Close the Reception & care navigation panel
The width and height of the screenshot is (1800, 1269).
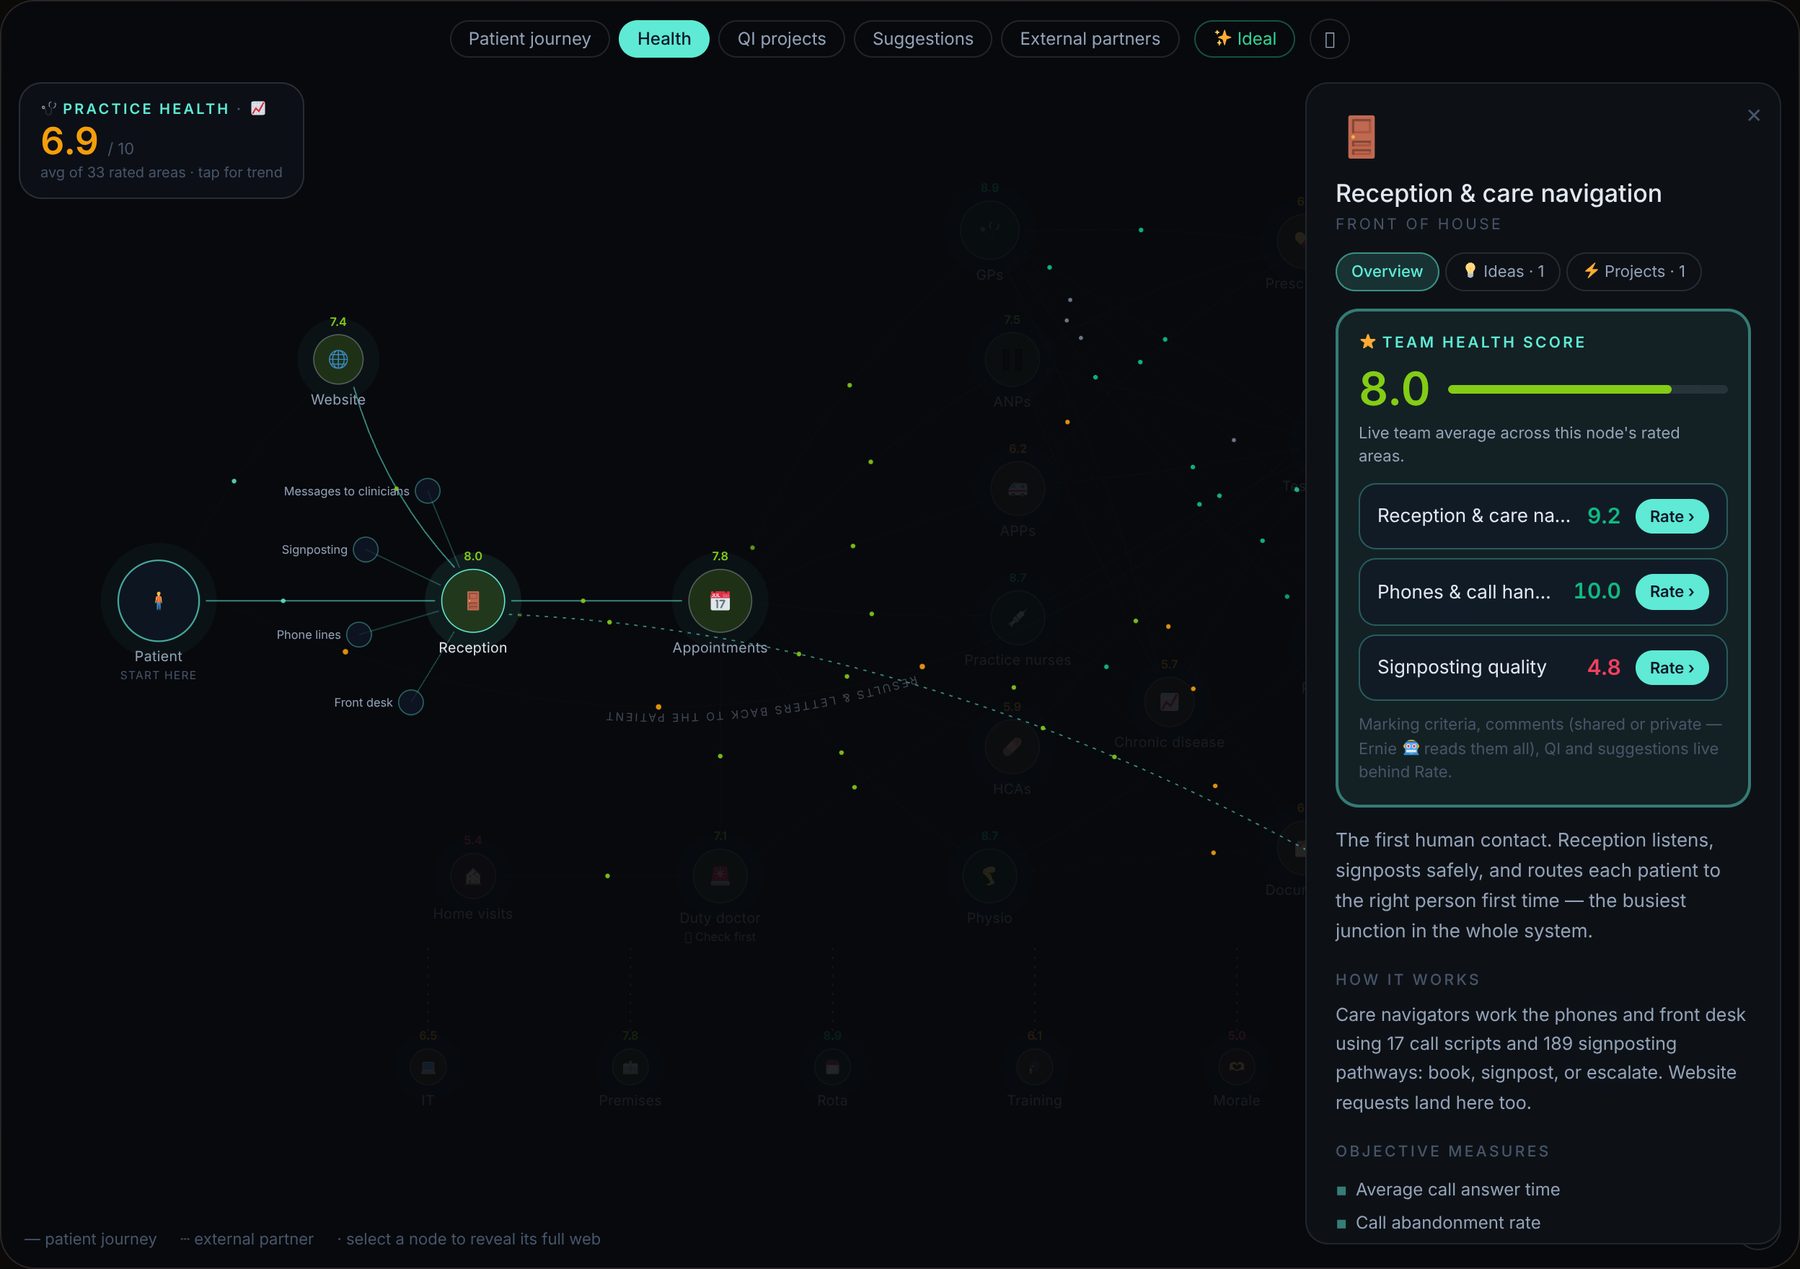point(1753,115)
